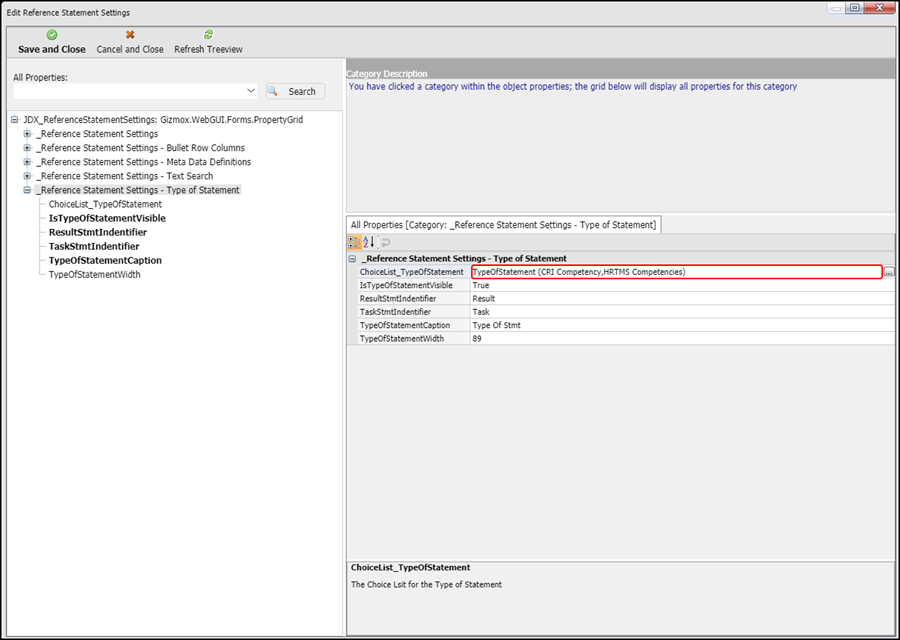The width and height of the screenshot is (900, 640).
Task: Click the Refresh Treeview icon
Action: (x=208, y=35)
